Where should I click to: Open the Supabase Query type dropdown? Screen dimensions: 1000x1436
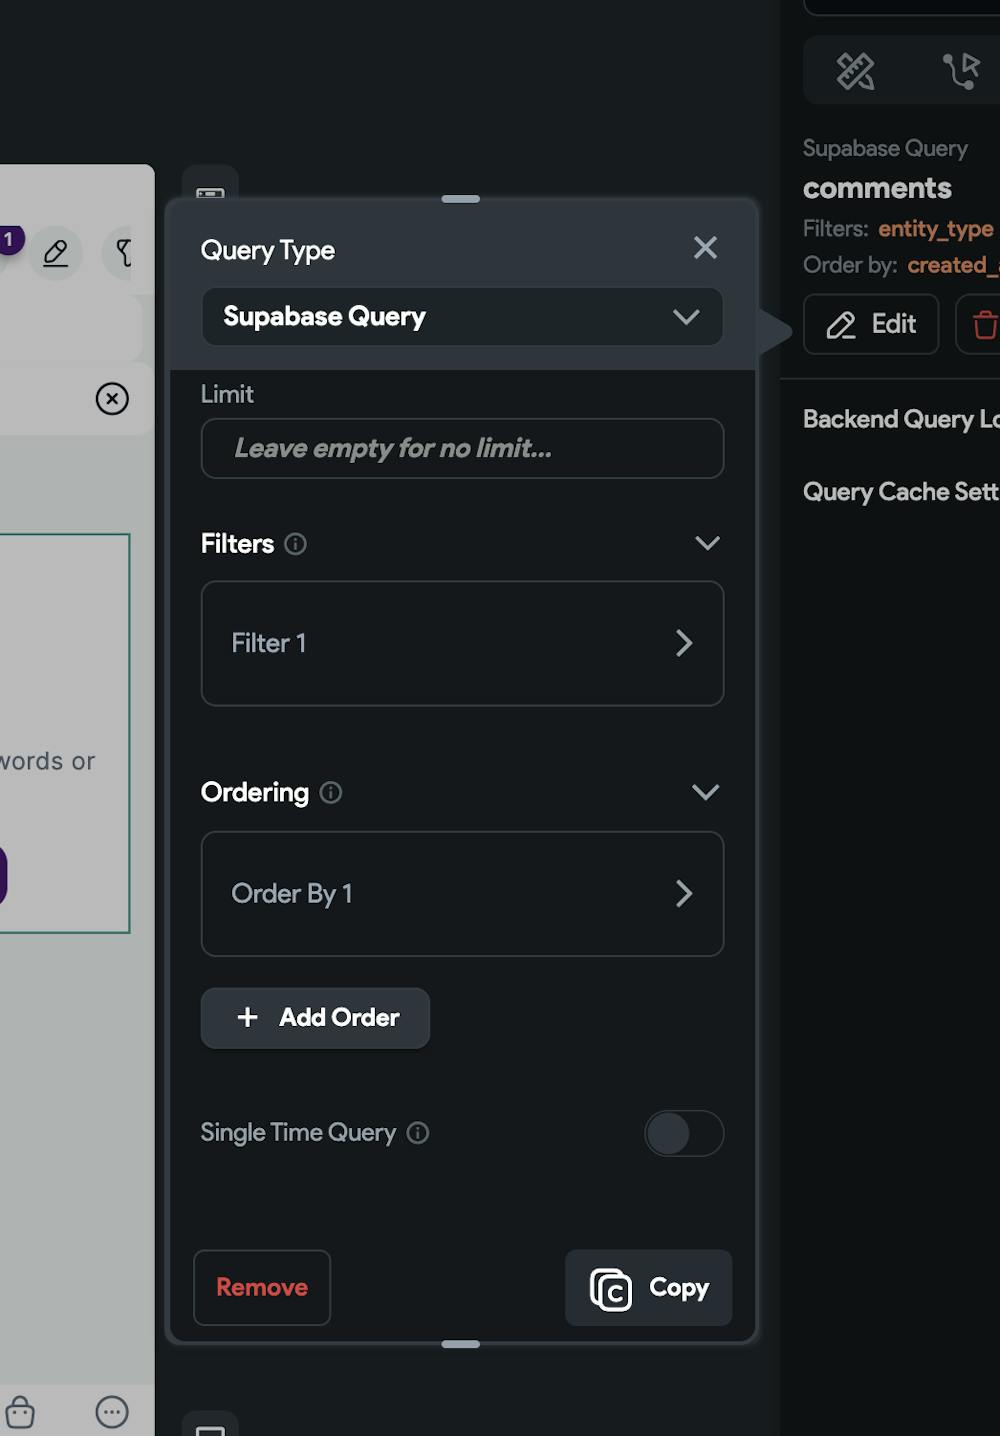point(462,317)
